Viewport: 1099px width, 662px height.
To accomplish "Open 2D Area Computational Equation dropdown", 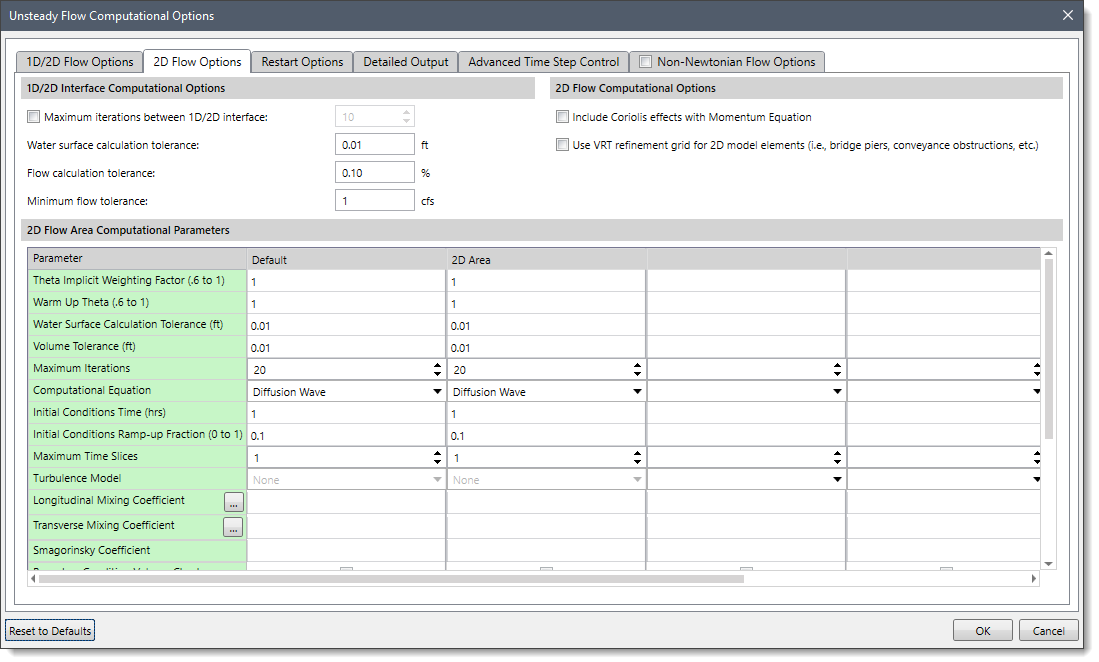I will tap(637, 392).
